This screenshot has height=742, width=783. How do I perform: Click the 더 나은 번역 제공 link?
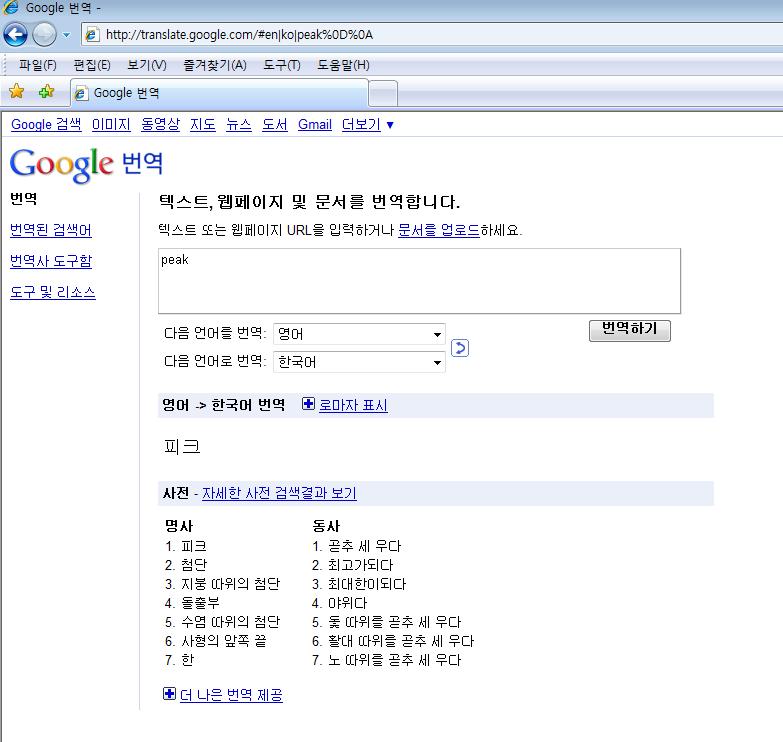click(231, 695)
